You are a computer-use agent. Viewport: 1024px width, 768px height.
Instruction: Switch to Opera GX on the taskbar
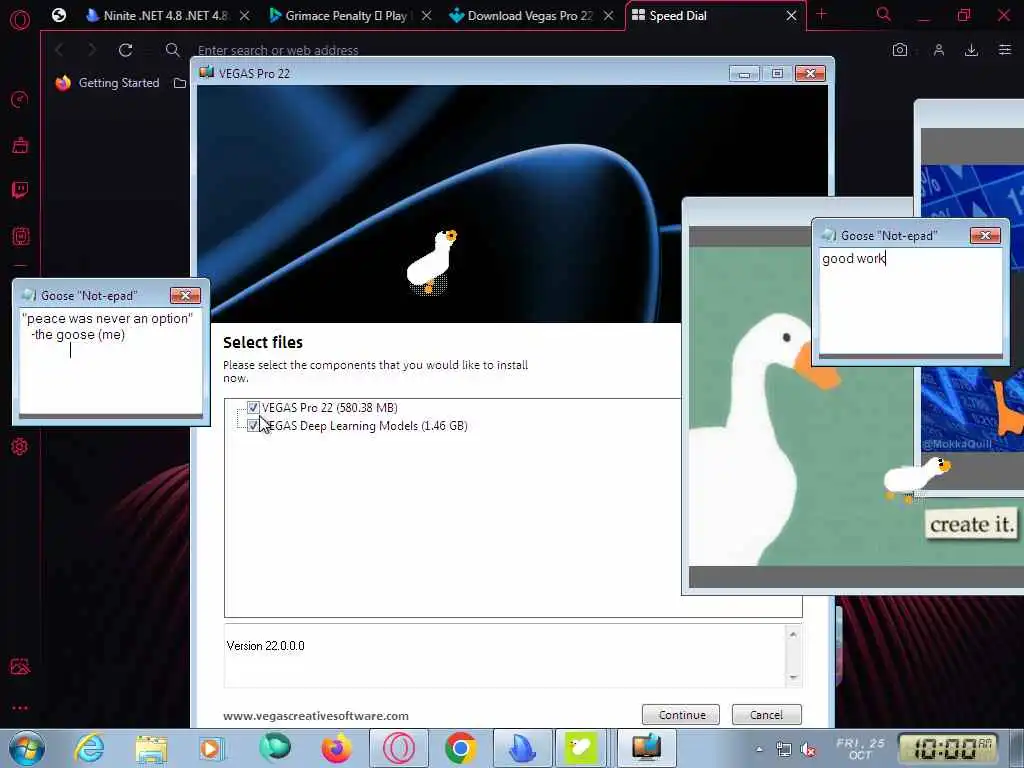click(399, 748)
